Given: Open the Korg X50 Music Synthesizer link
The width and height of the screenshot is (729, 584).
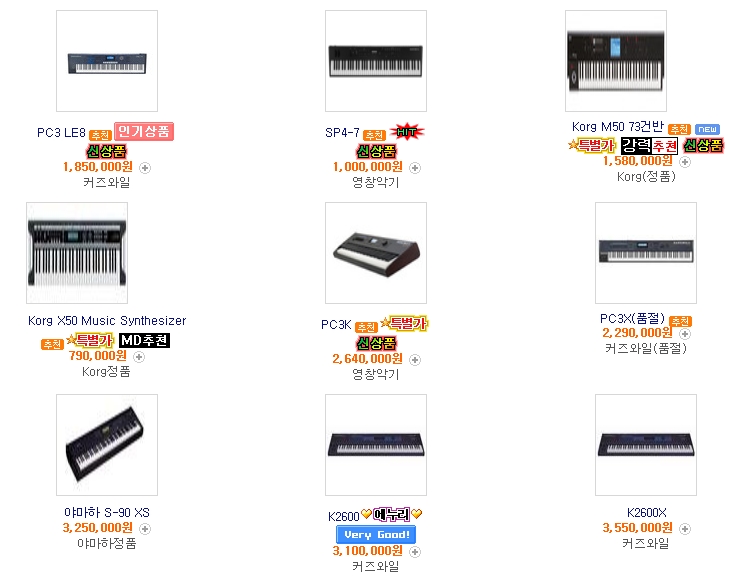Looking at the screenshot, I should (x=107, y=321).
